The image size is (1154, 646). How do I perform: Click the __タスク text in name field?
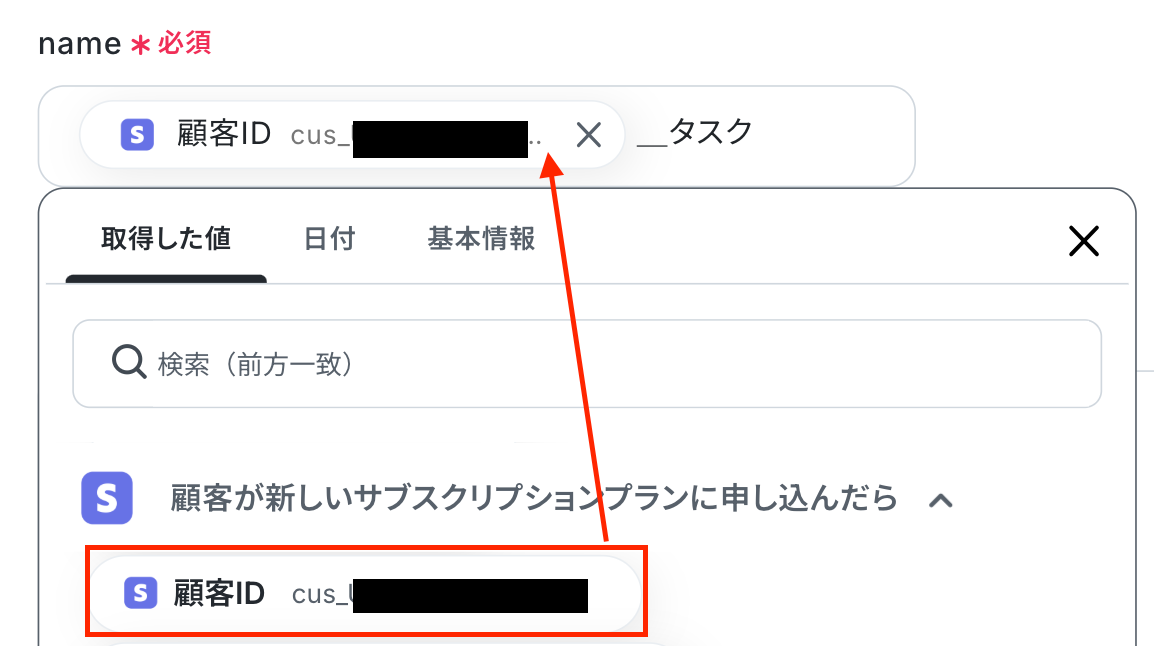click(x=694, y=133)
